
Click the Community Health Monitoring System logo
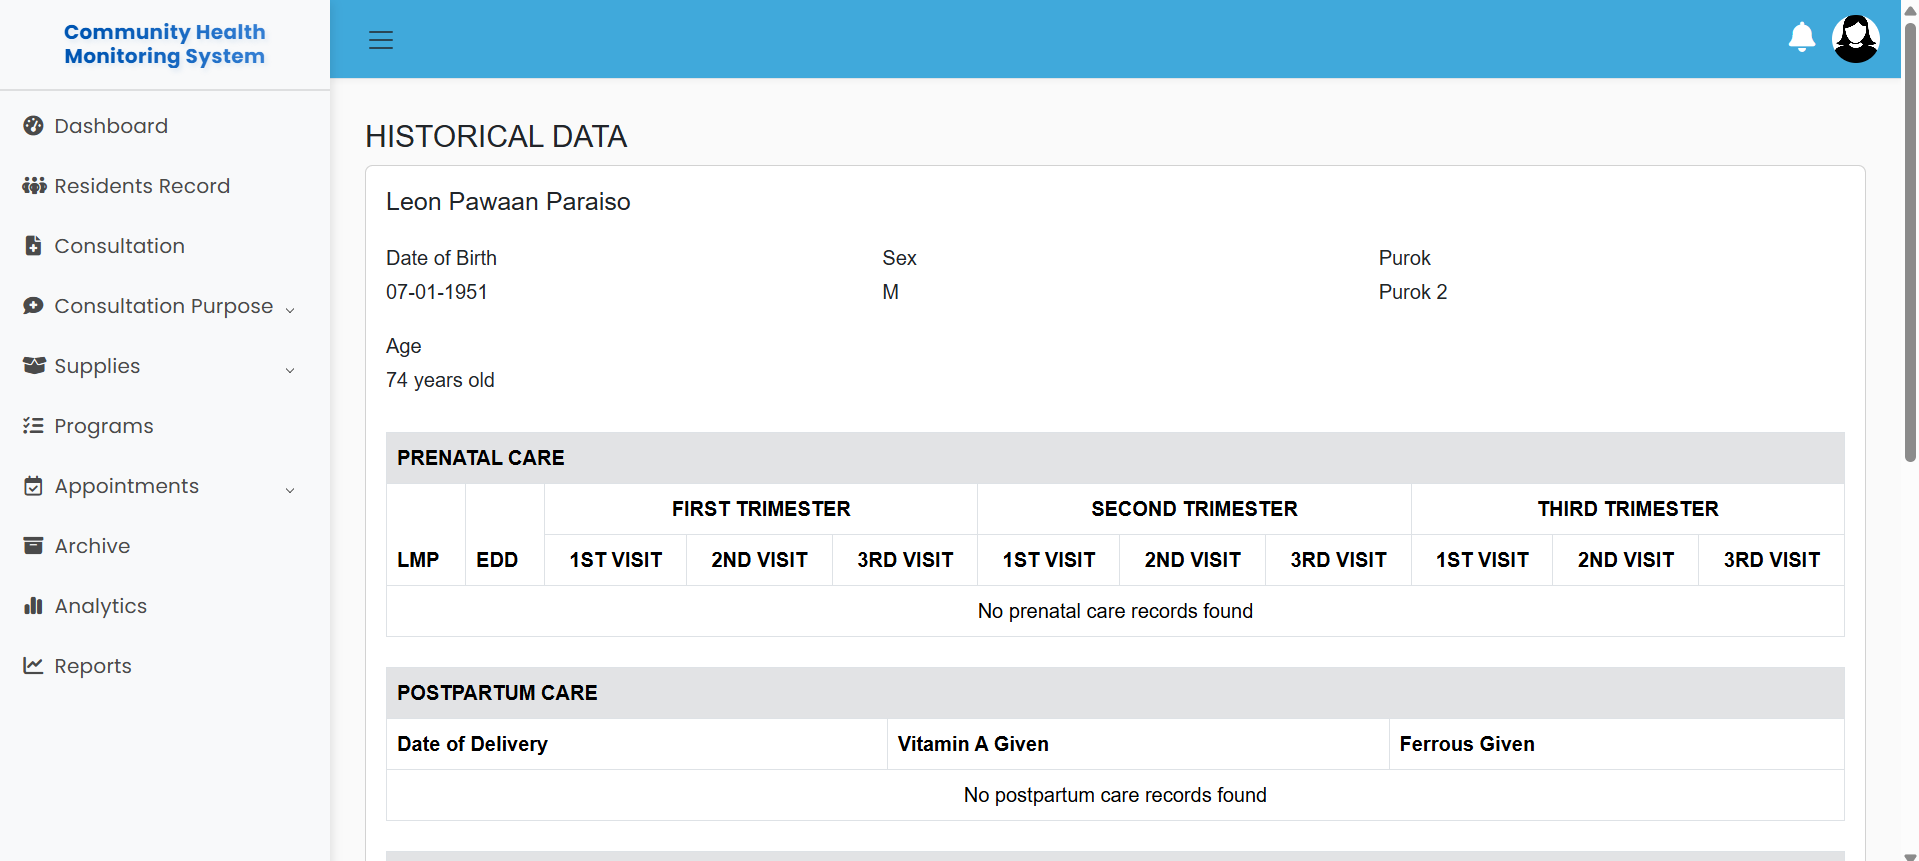coord(165,44)
